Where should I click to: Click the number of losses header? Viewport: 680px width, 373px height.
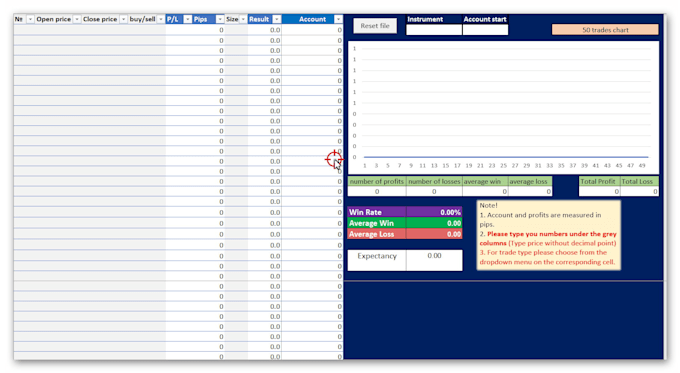pyautogui.click(x=434, y=181)
